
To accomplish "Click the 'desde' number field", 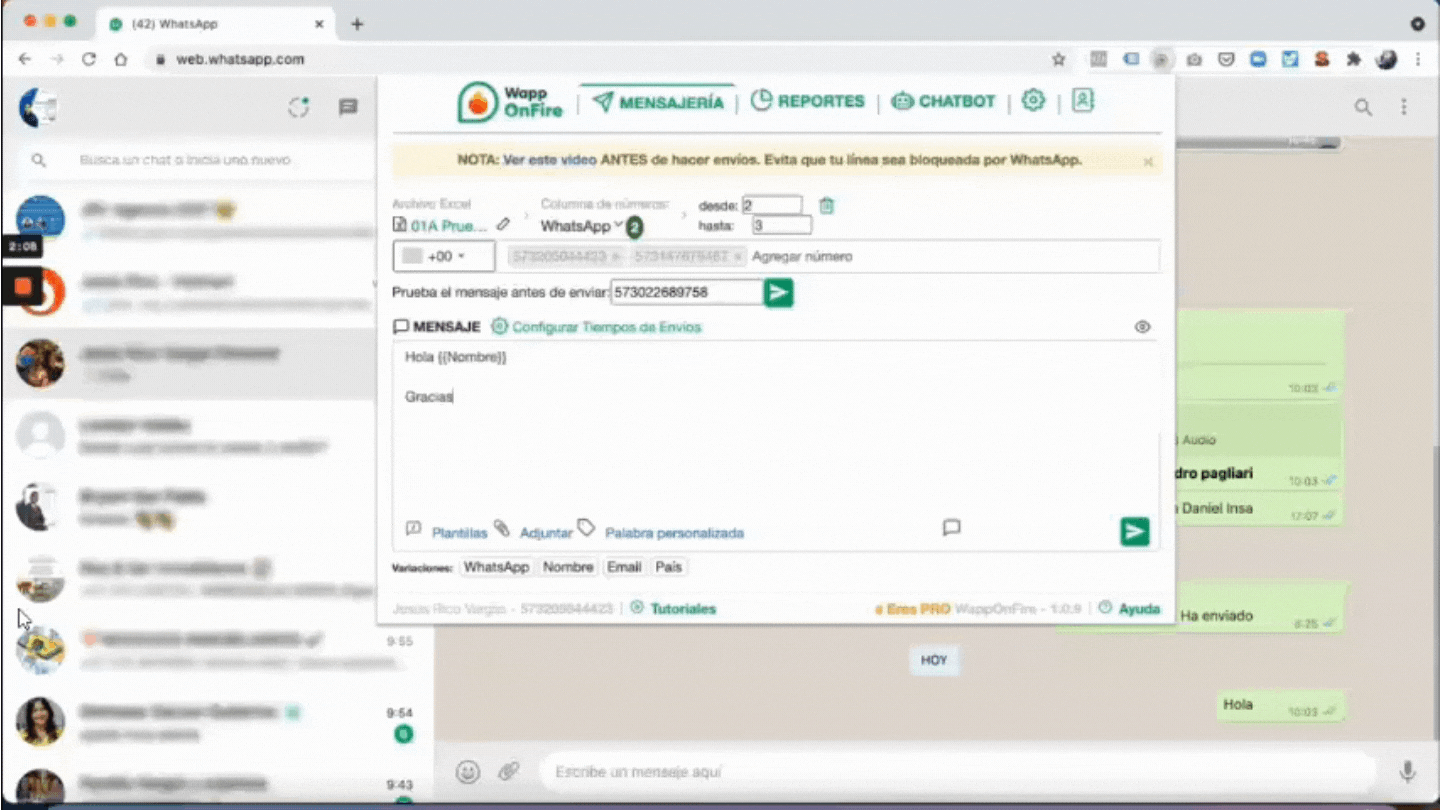I will point(772,206).
